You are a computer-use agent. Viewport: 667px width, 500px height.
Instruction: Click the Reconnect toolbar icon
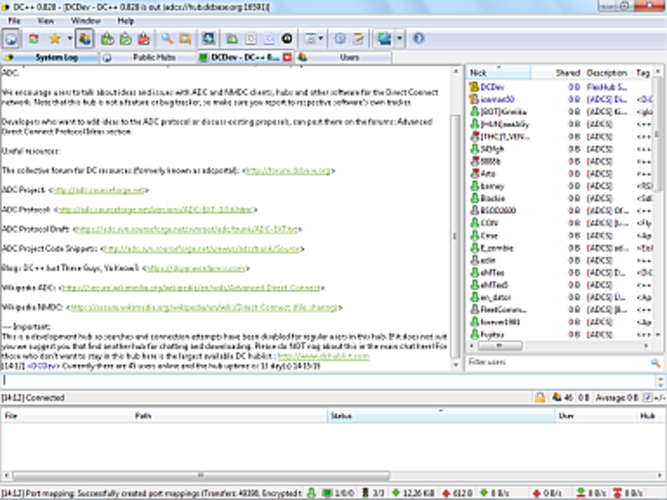(x=34, y=39)
